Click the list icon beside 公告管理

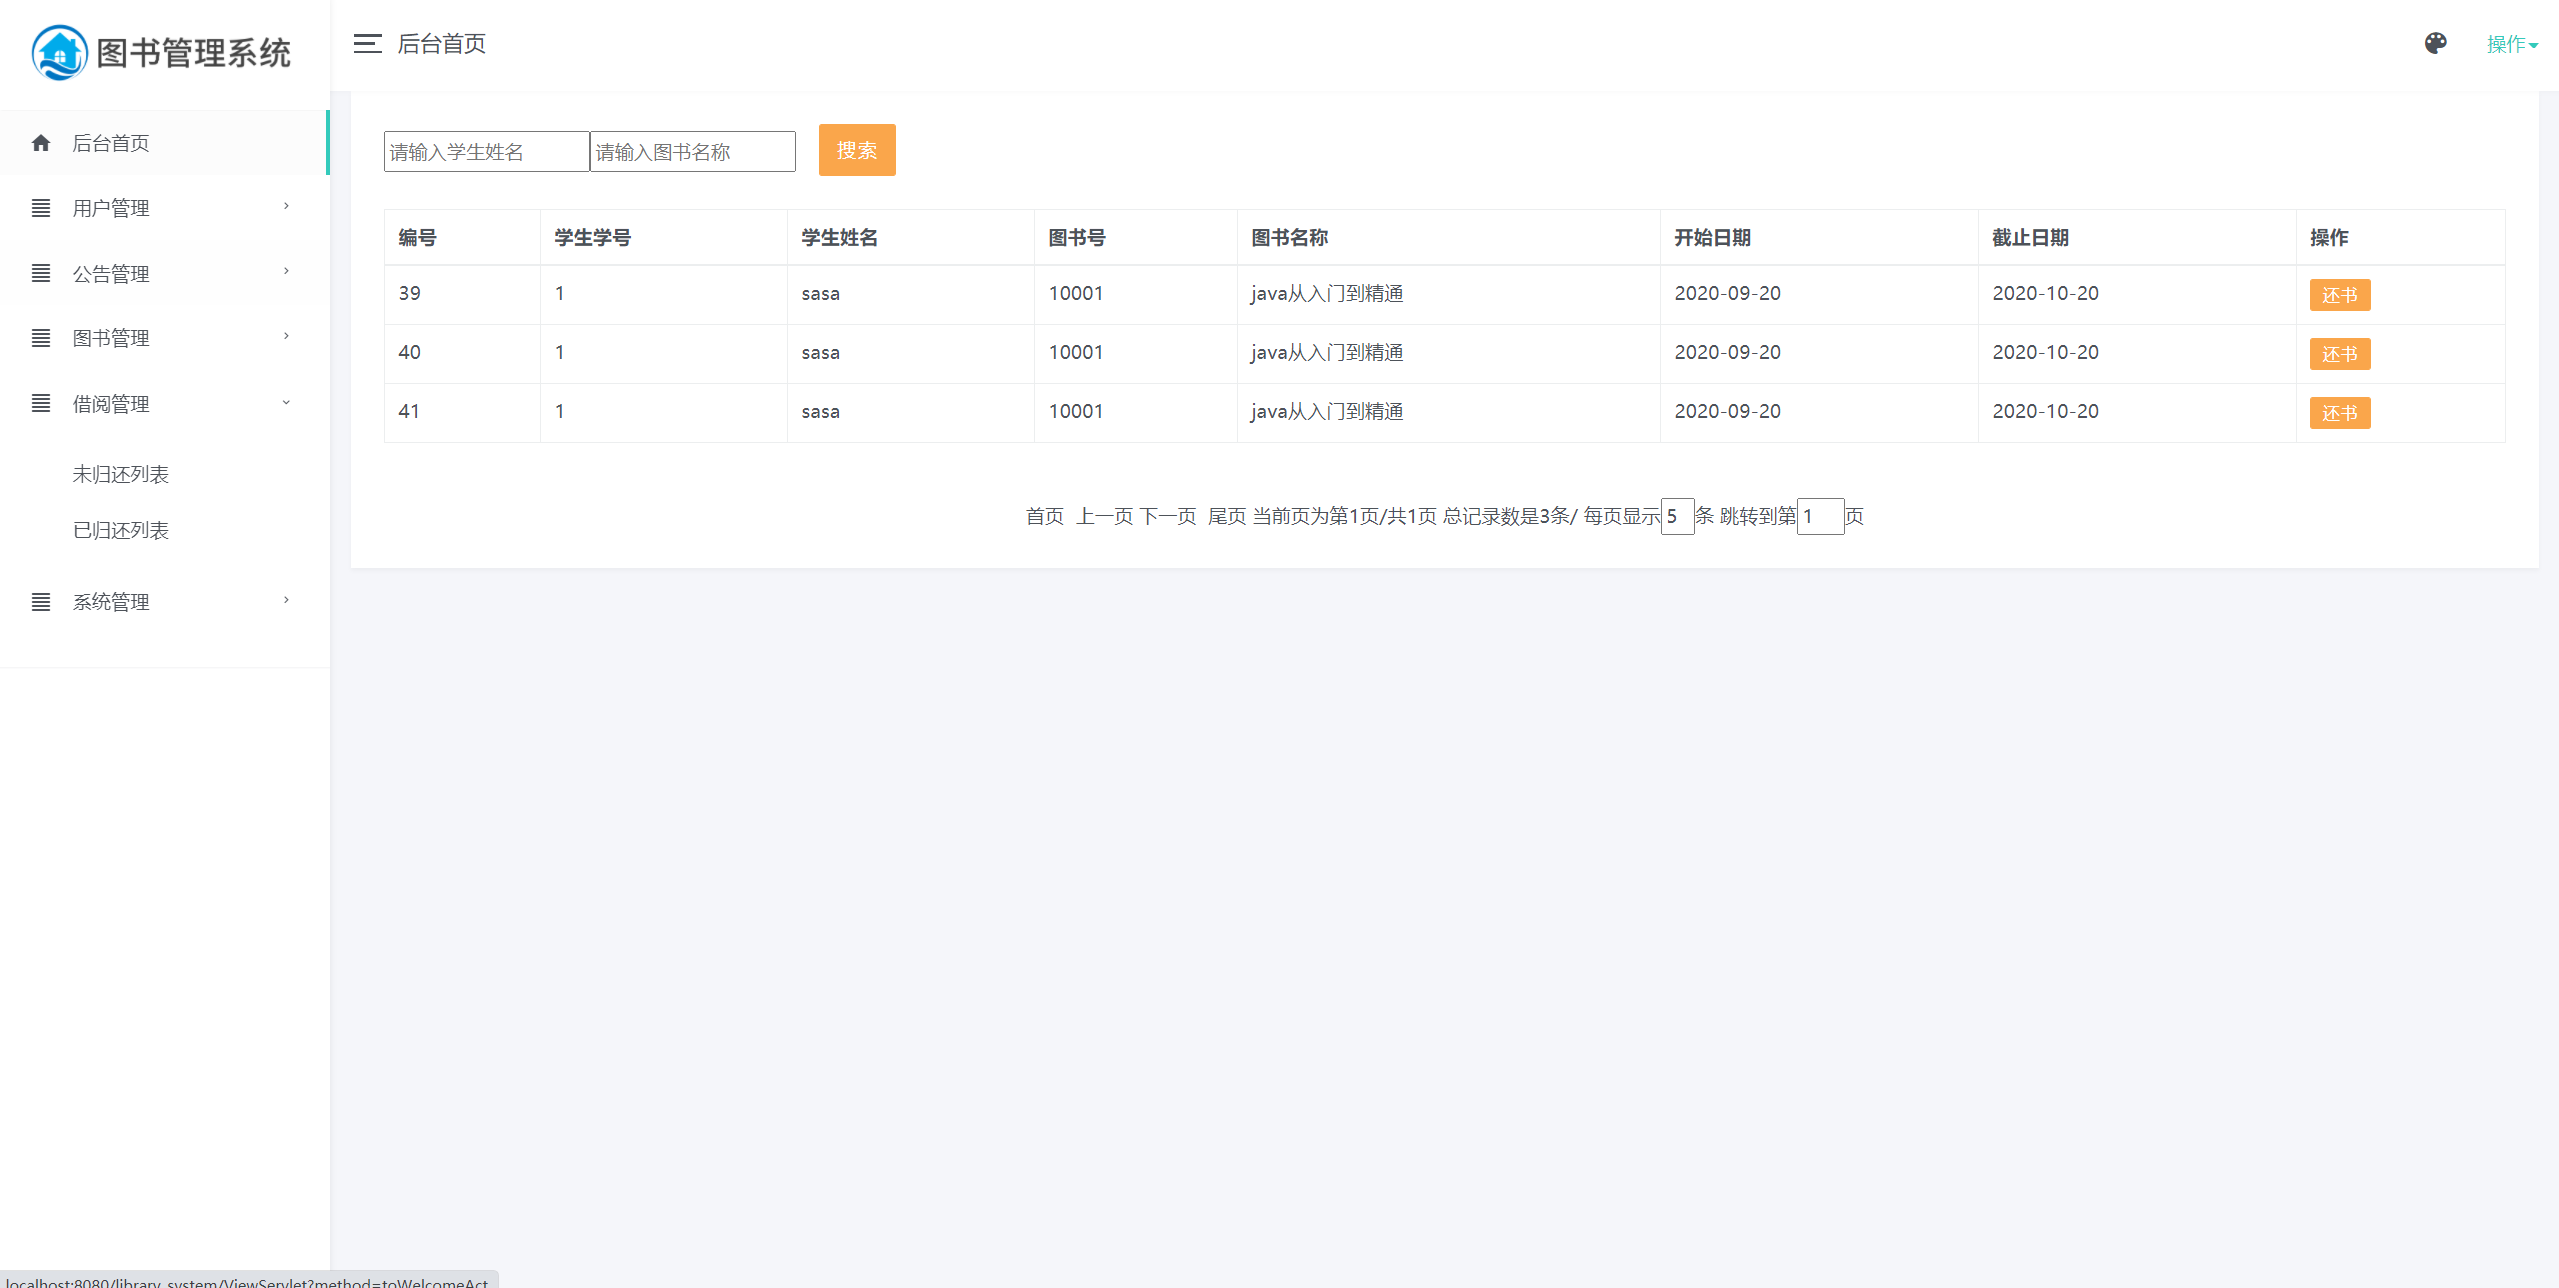41,273
